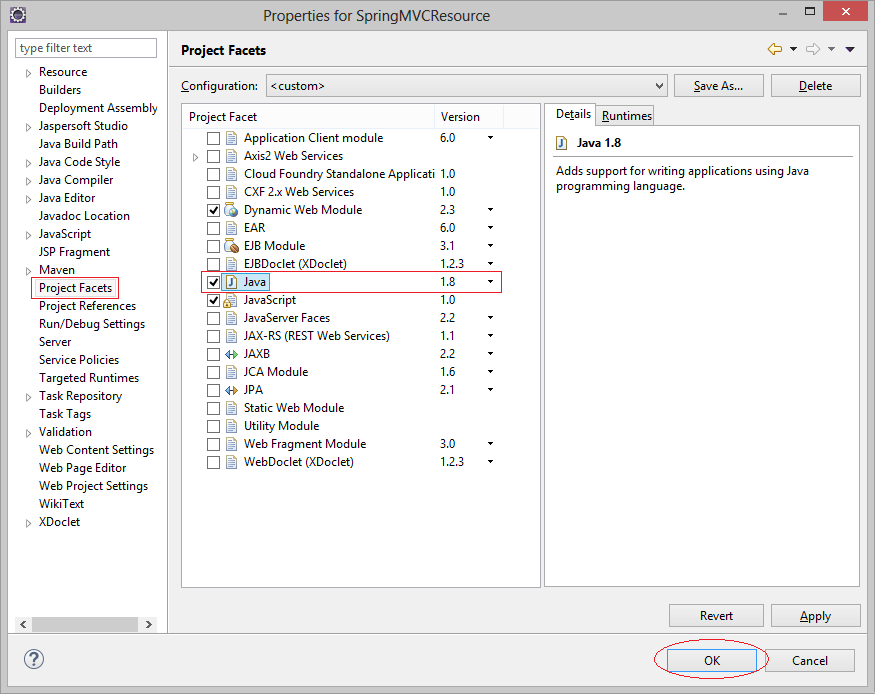Click the forward navigation arrow icon

tap(813, 49)
